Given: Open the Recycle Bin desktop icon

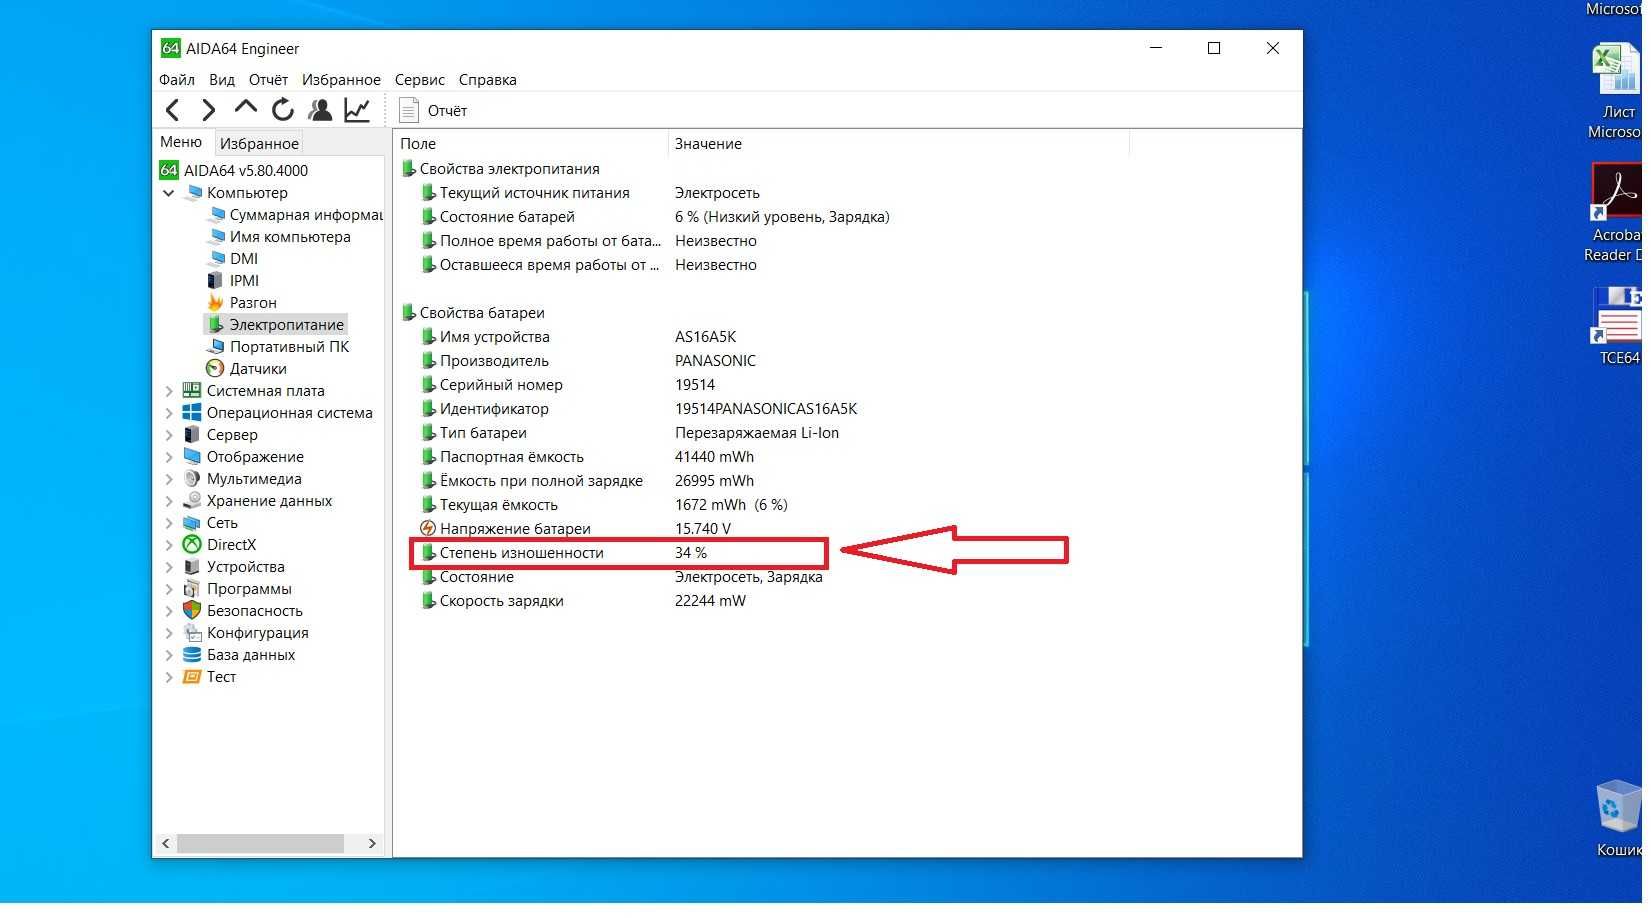Looking at the screenshot, I should click(x=1618, y=819).
